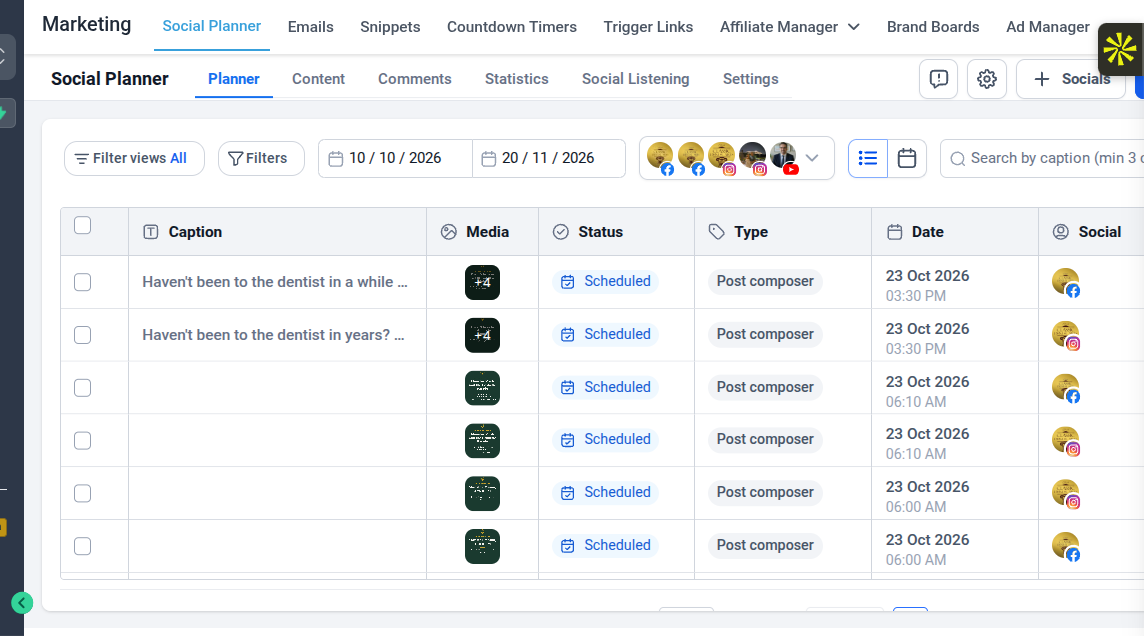Select the Settings sub-tab
The height and width of the screenshot is (636, 1144).
pyautogui.click(x=751, y=79)
